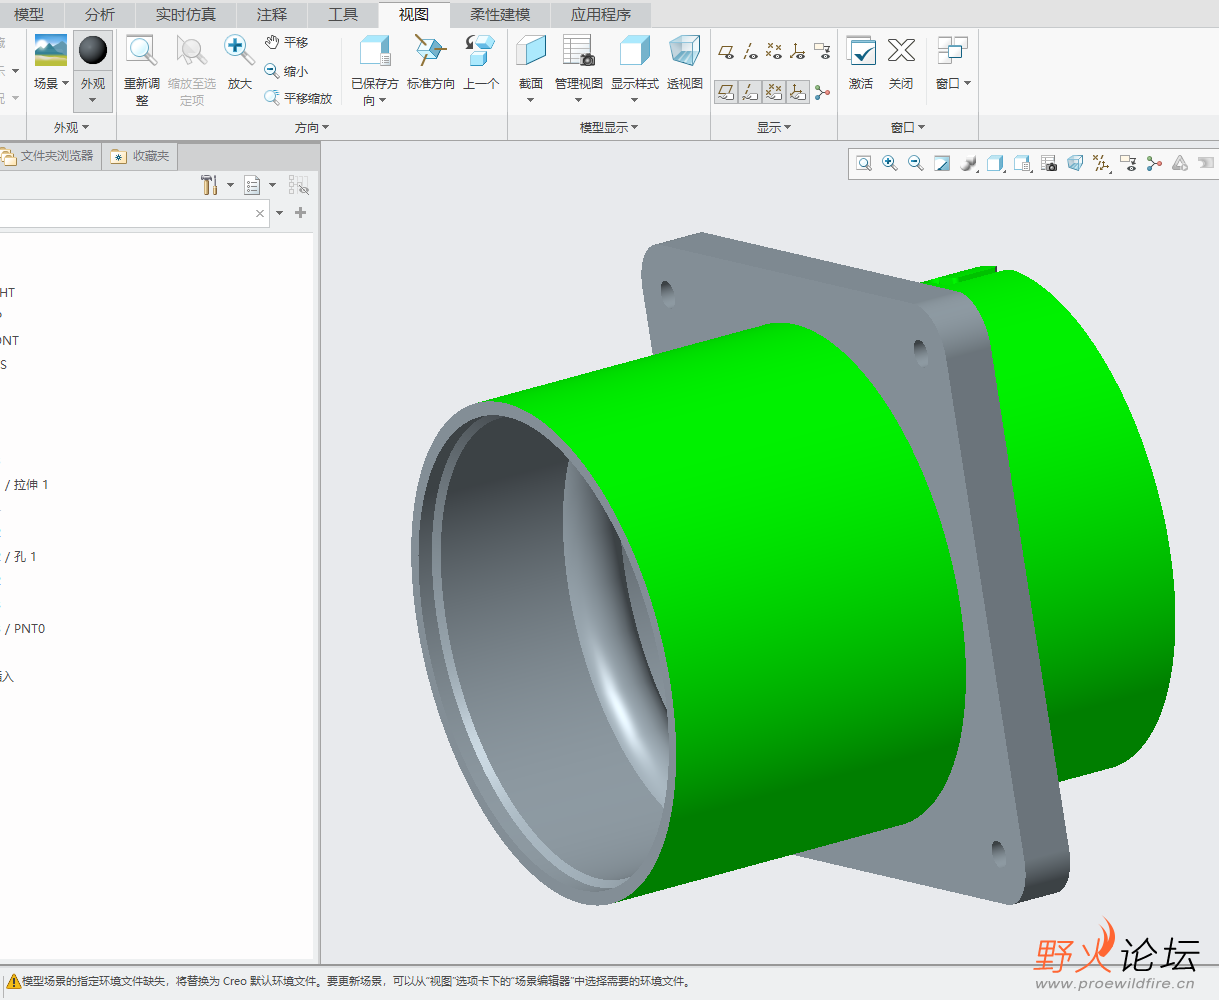
Task: Toggle axis tag display button
Action: [x=750, y=92]
